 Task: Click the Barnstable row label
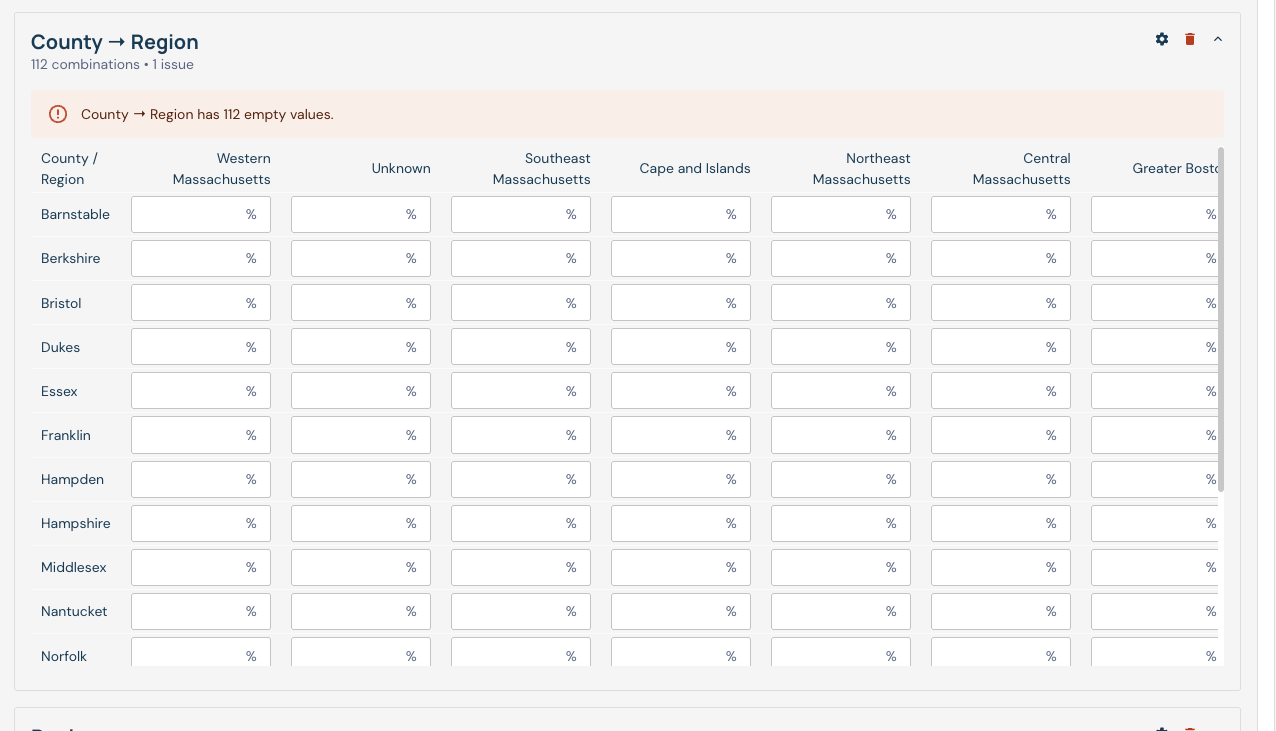[75, 214]
